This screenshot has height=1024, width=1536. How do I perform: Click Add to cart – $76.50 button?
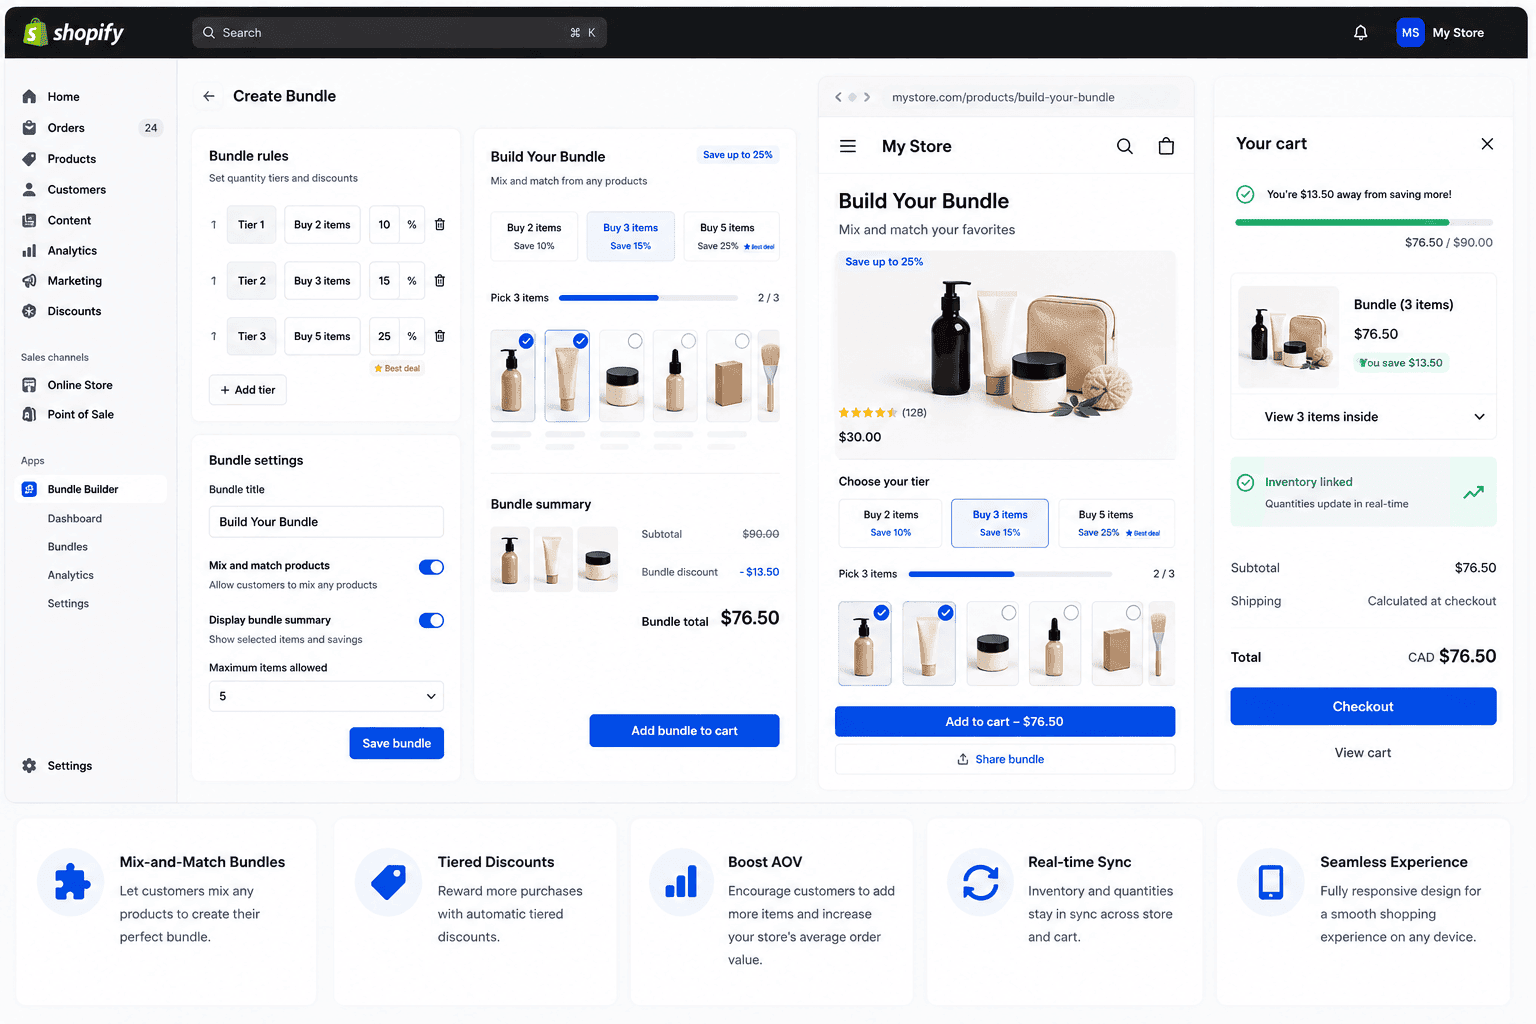click(x=1005, y=722)
